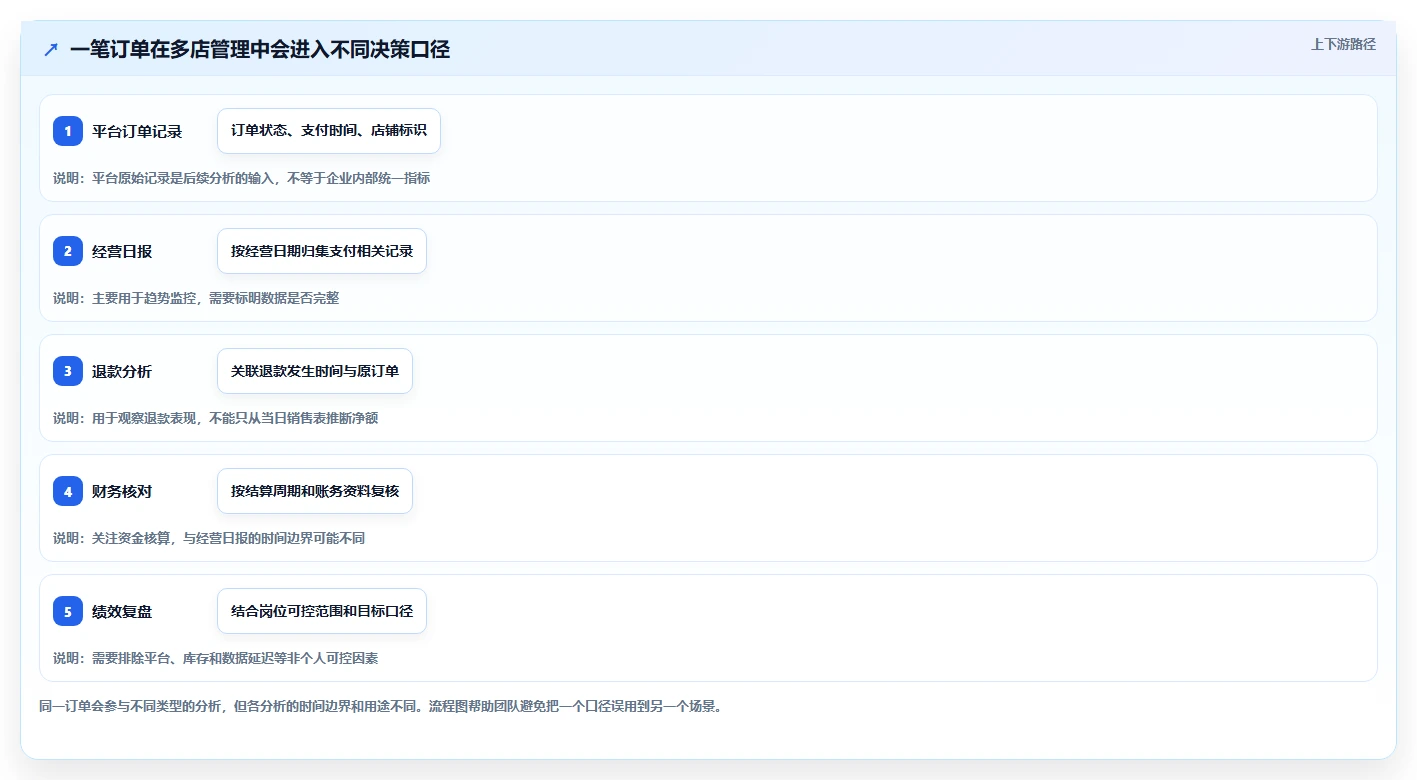This screenshot has height=780, width=1417.
Task: Click step badge 2 for 经营日报
Action: tap(68, 251)
